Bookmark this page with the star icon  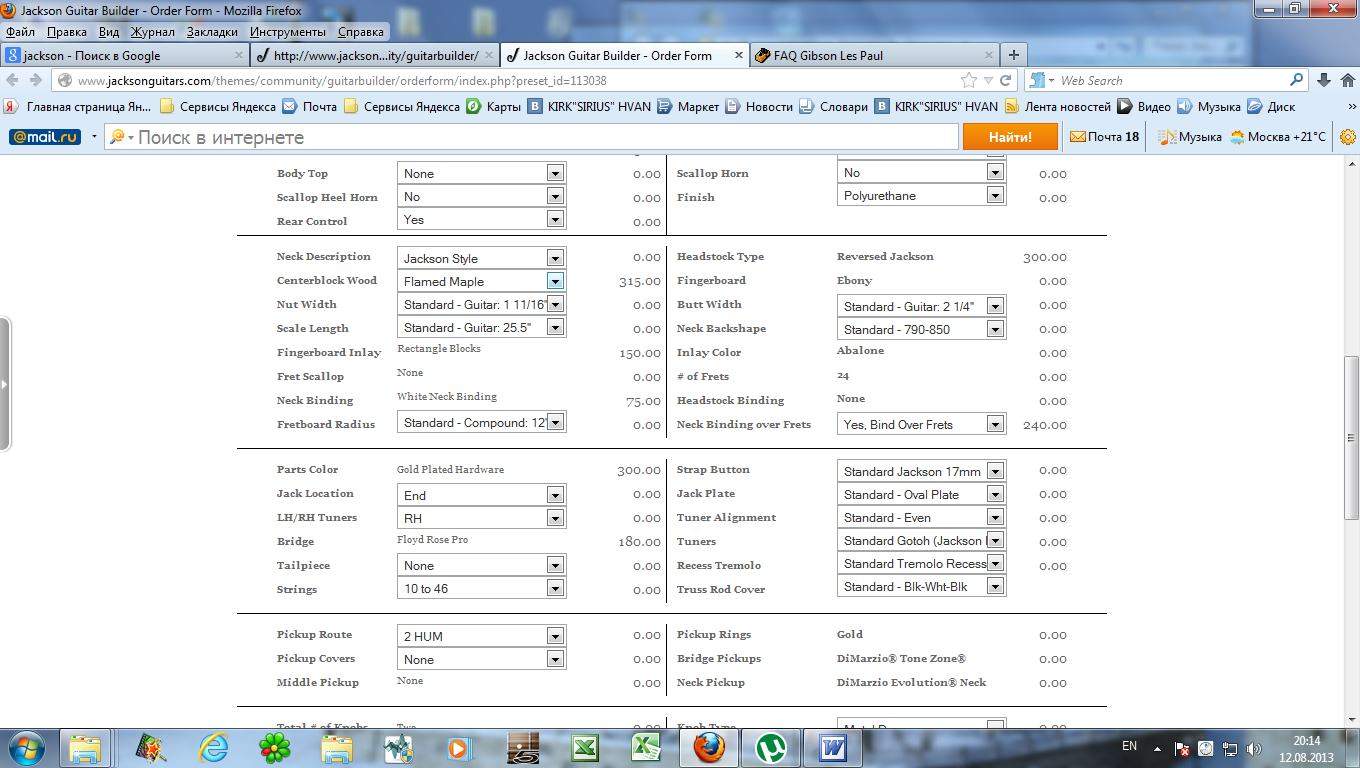point(968,80)
